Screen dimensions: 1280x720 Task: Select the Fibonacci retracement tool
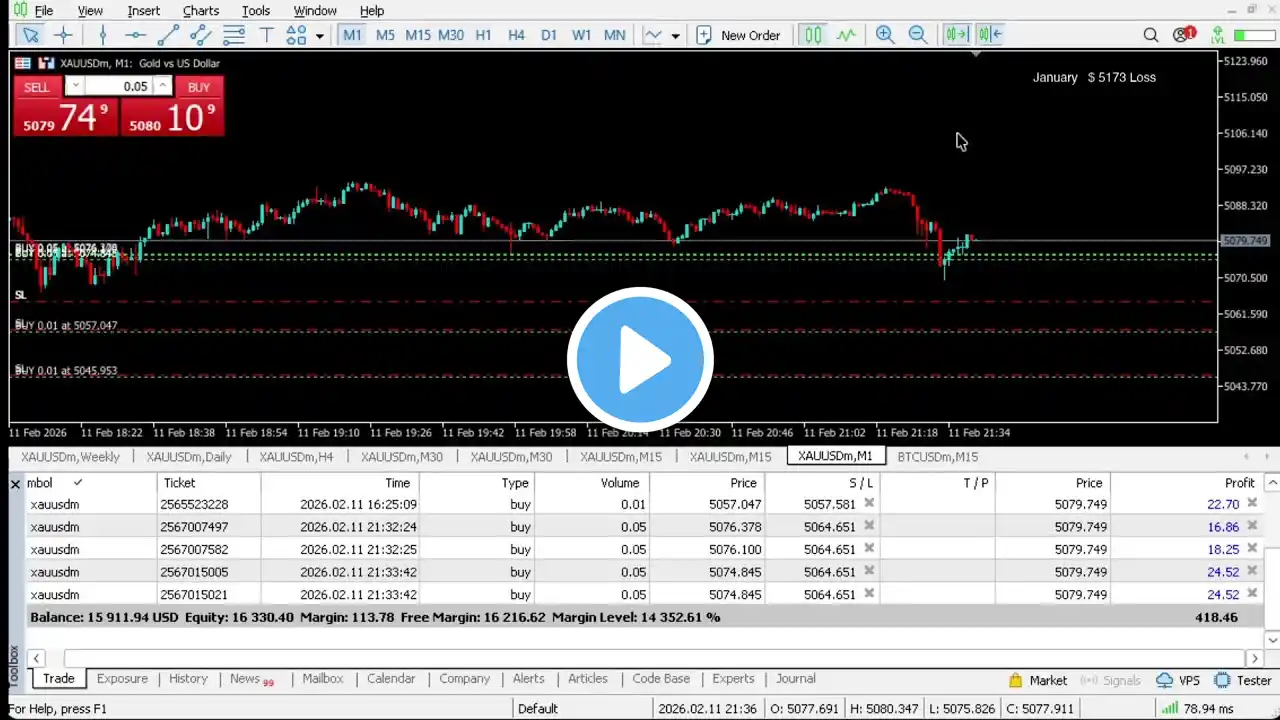click(234, 35)
